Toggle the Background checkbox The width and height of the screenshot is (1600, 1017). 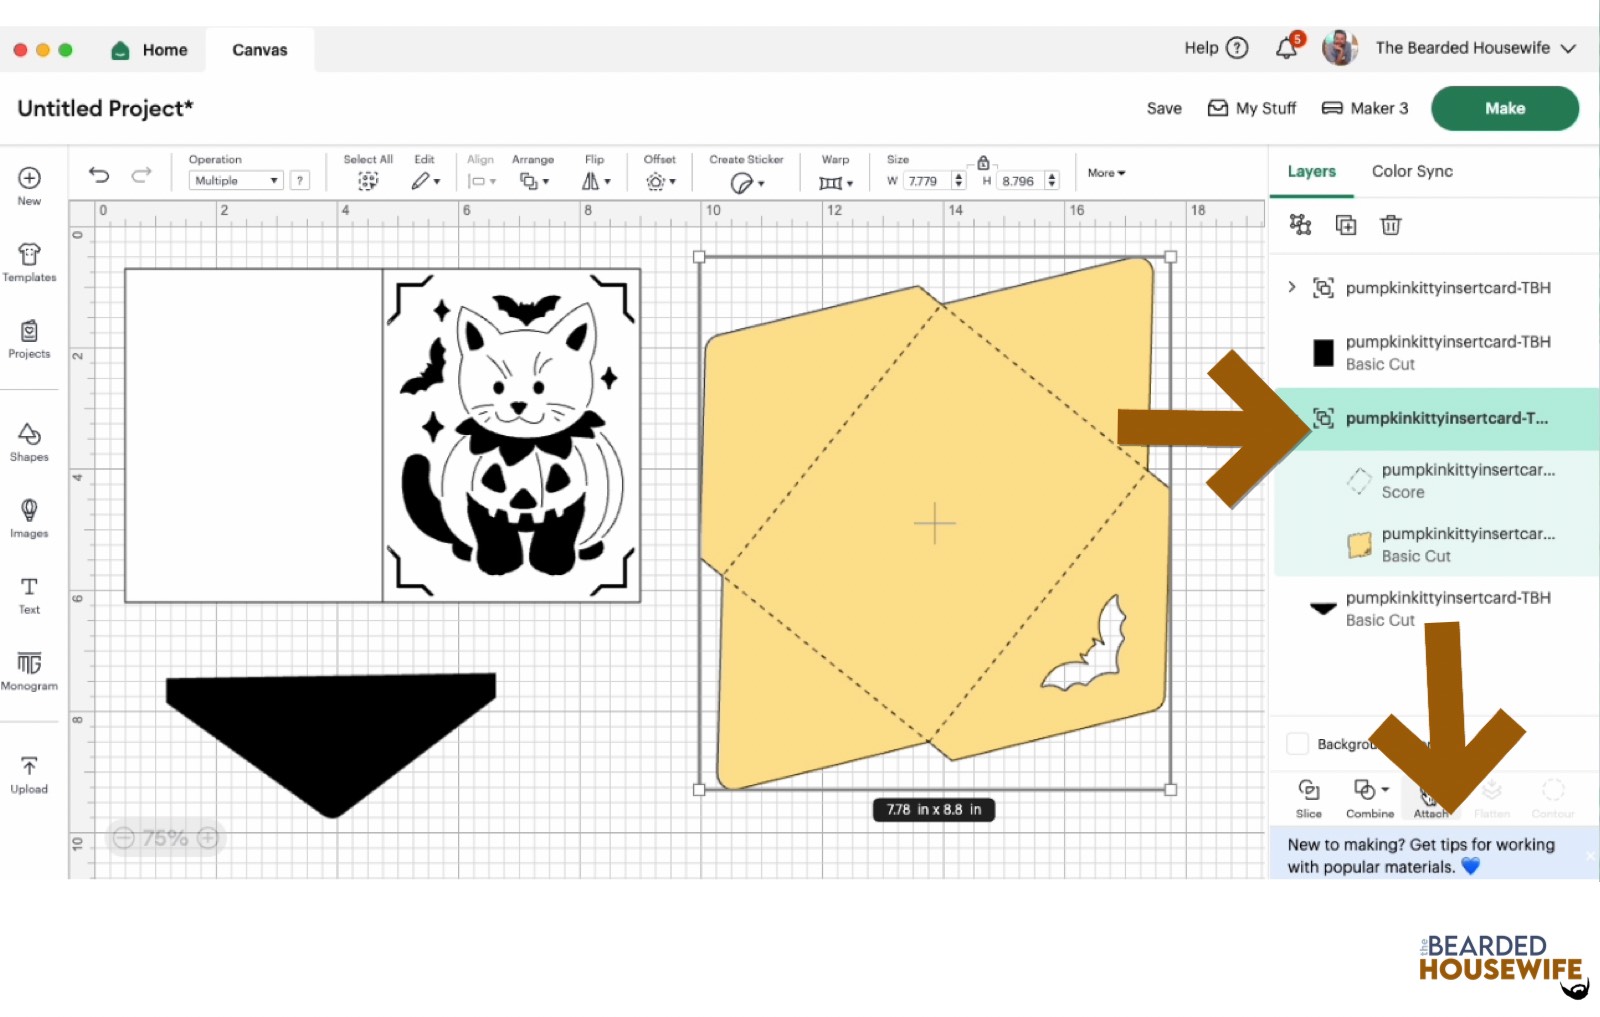(x=1298, y=744)
